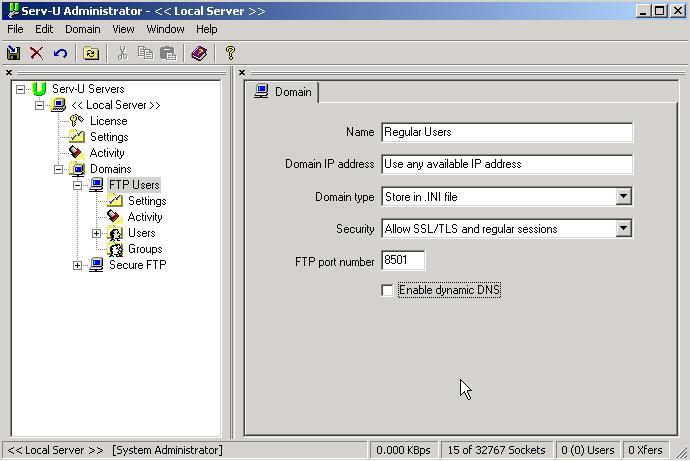690x461 pixels.
Task: Collapse the Local Server tree node
Action: tap(39, 105)
